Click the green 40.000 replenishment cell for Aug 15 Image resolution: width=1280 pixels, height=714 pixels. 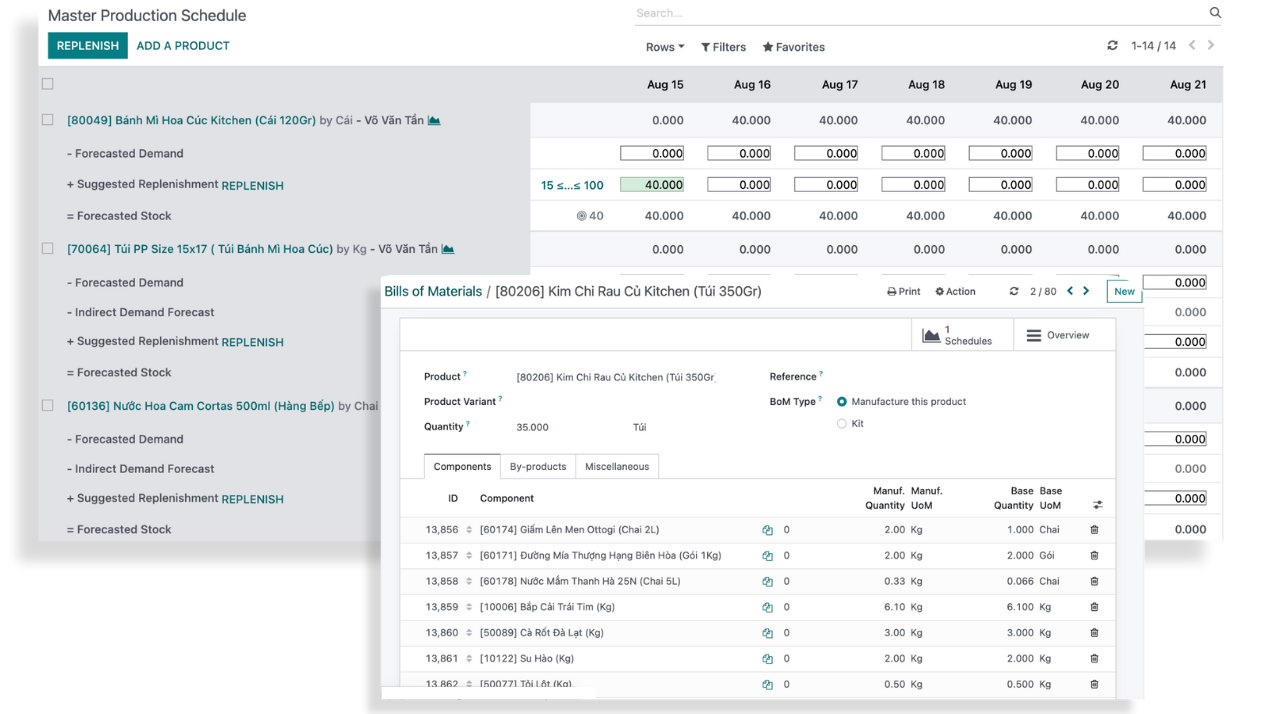[652, 185]
